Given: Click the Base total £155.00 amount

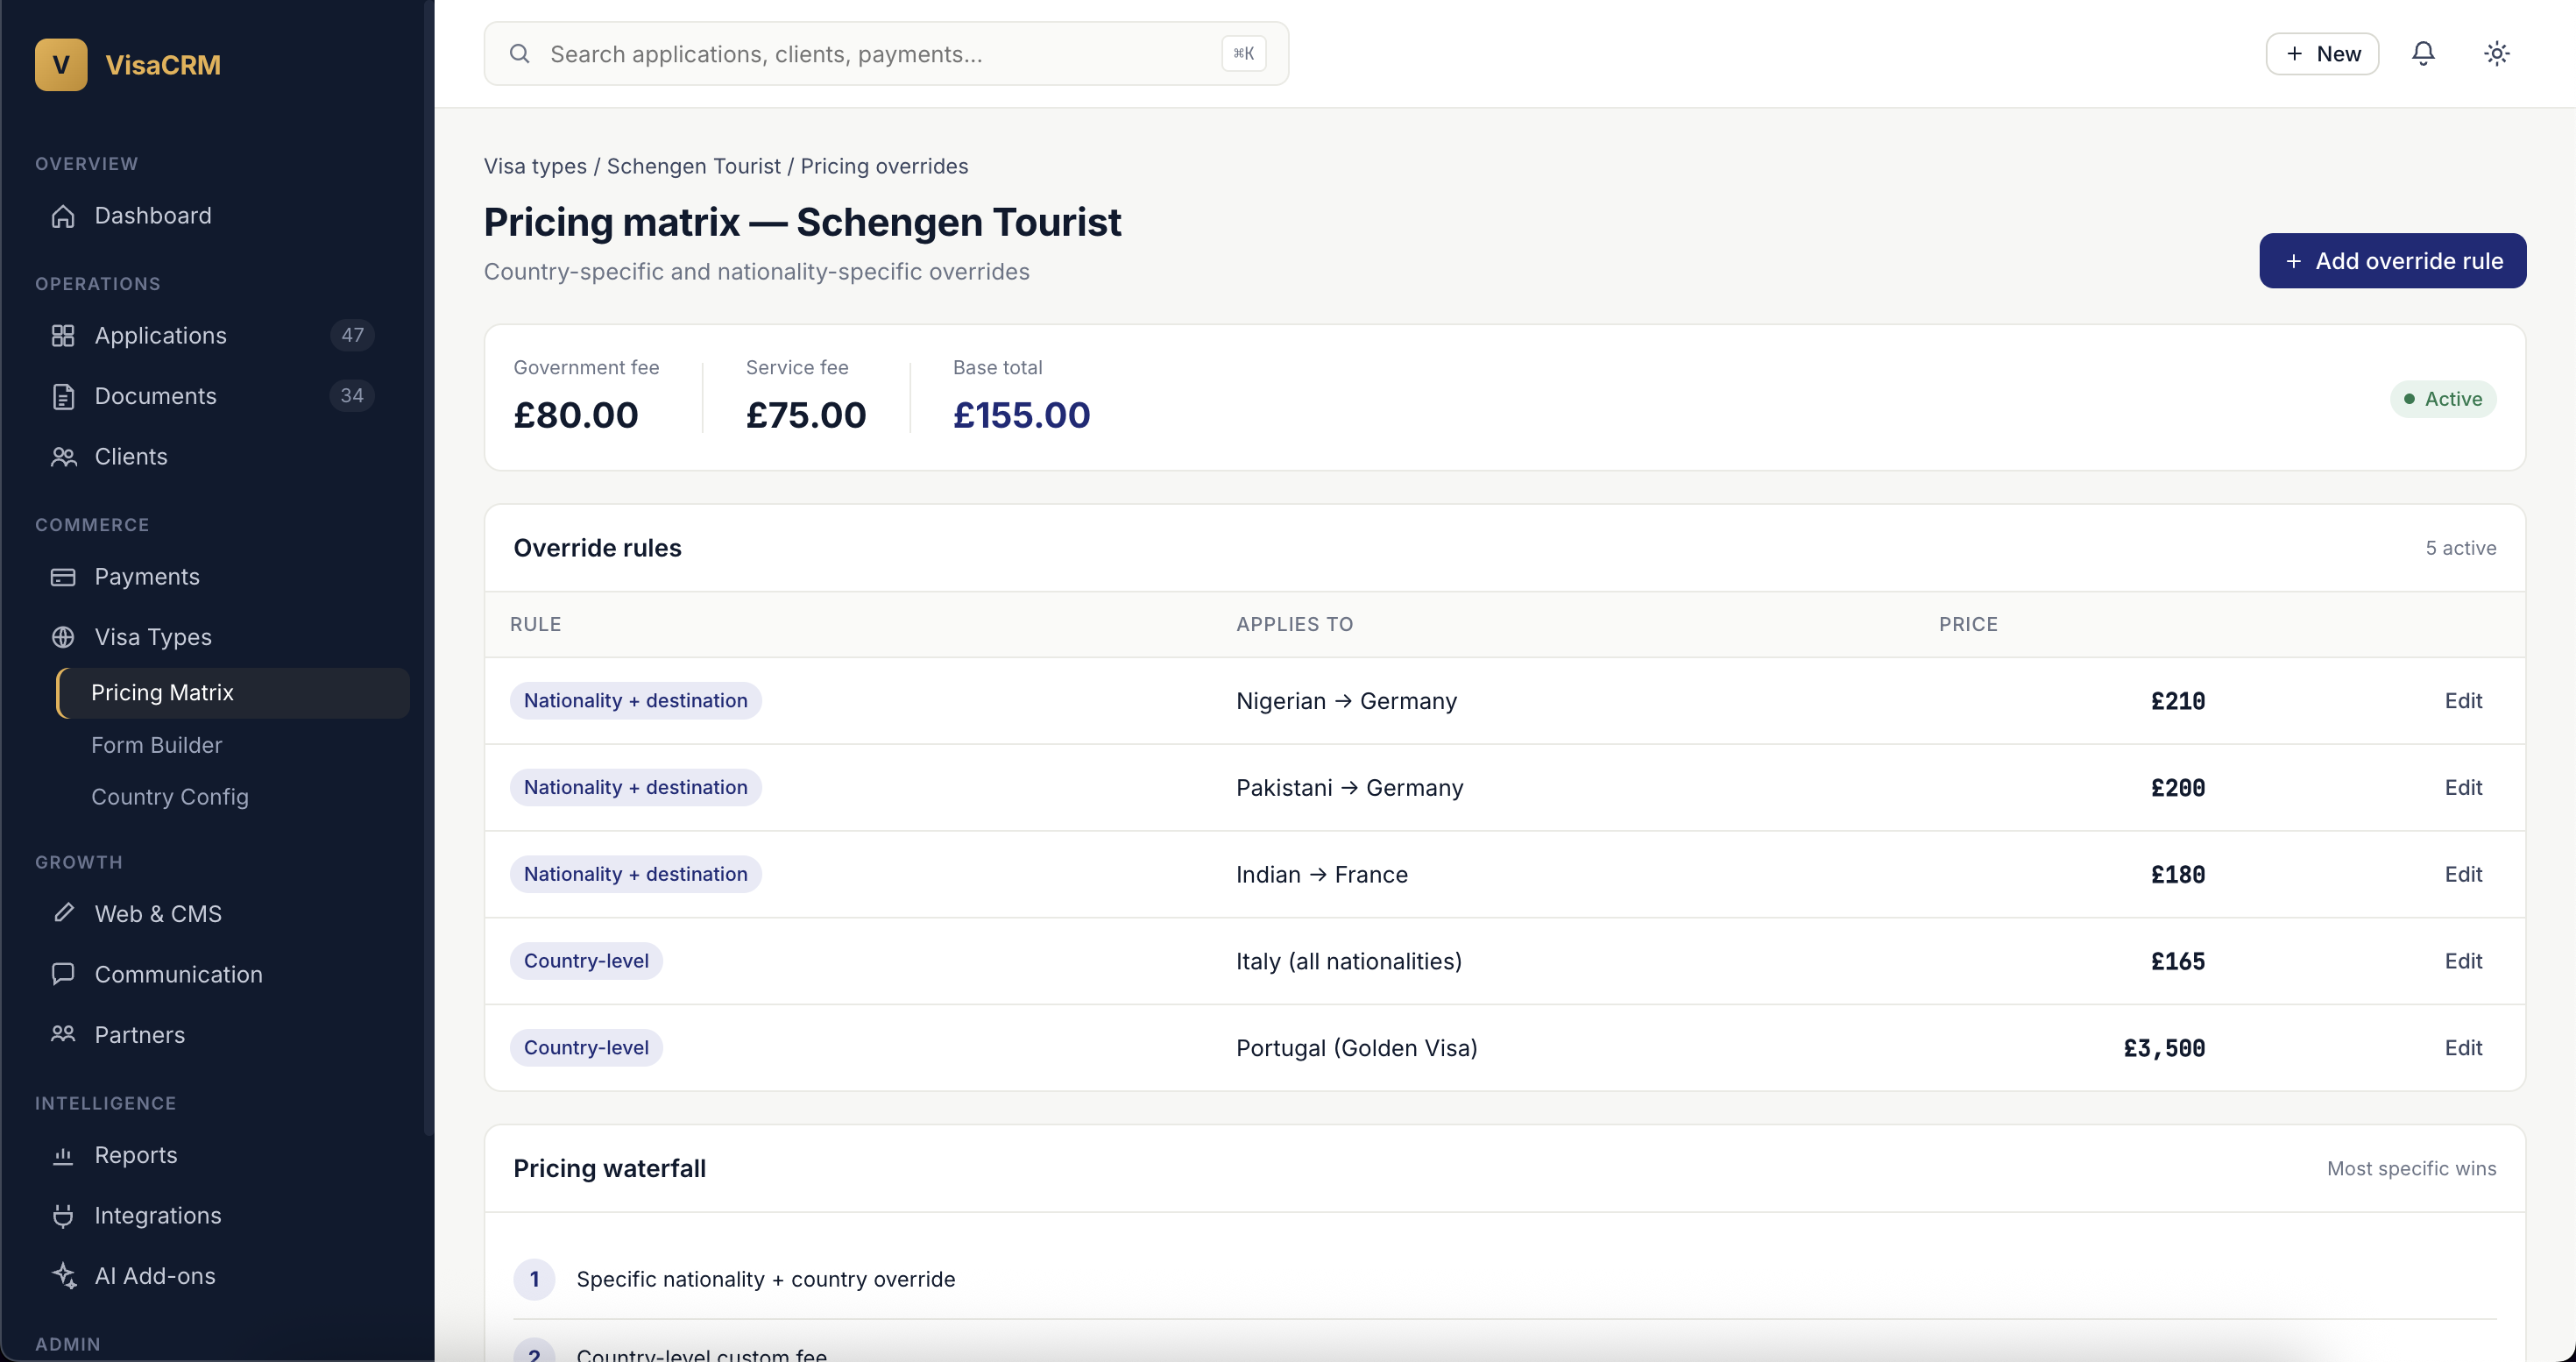Looking at the screenshot, I should (x=1021, y=415).
